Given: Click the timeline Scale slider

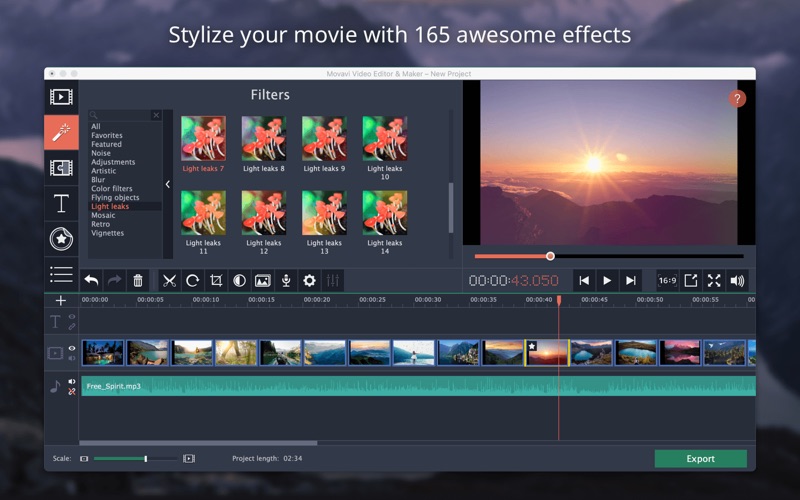Looking at the screenshot, I should point(145,459).
